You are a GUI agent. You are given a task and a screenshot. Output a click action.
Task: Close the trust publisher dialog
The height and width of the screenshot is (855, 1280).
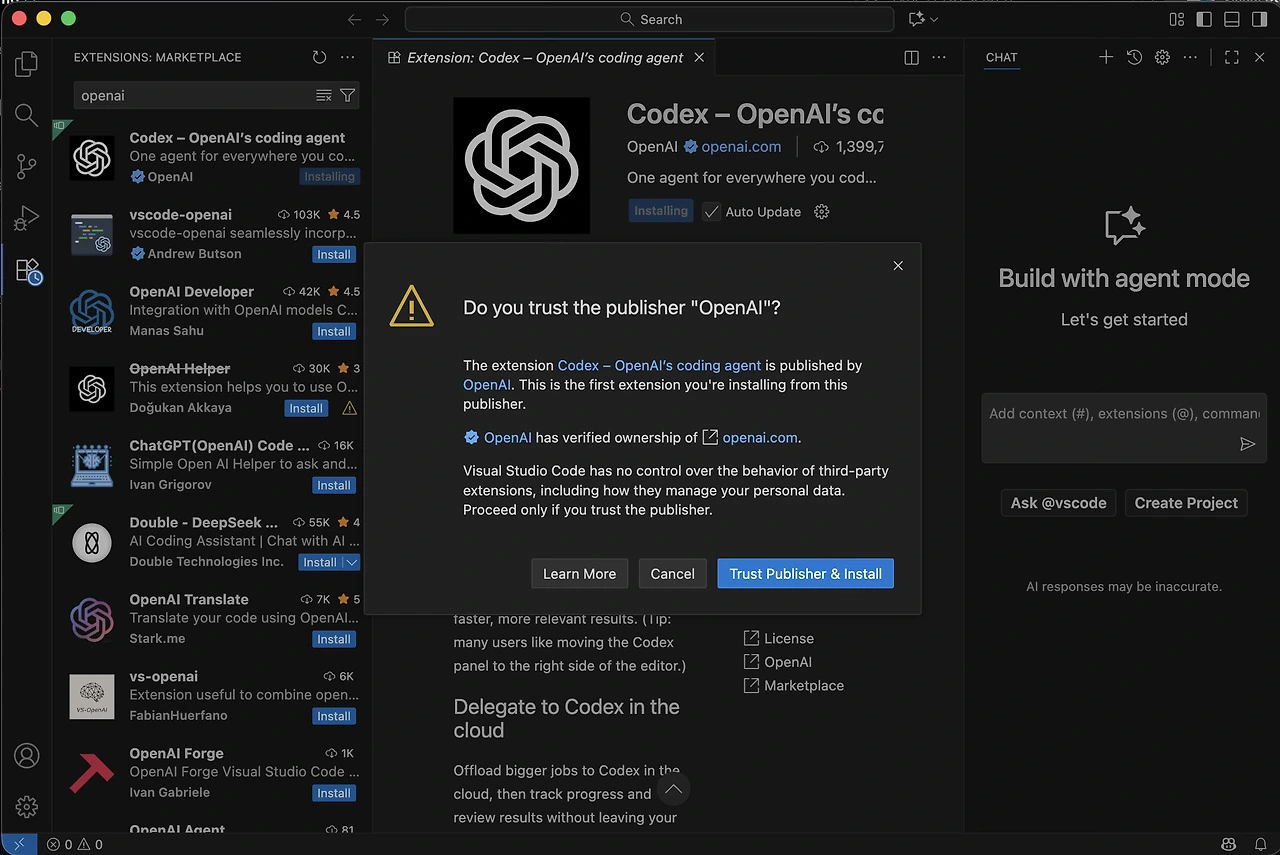898,266
